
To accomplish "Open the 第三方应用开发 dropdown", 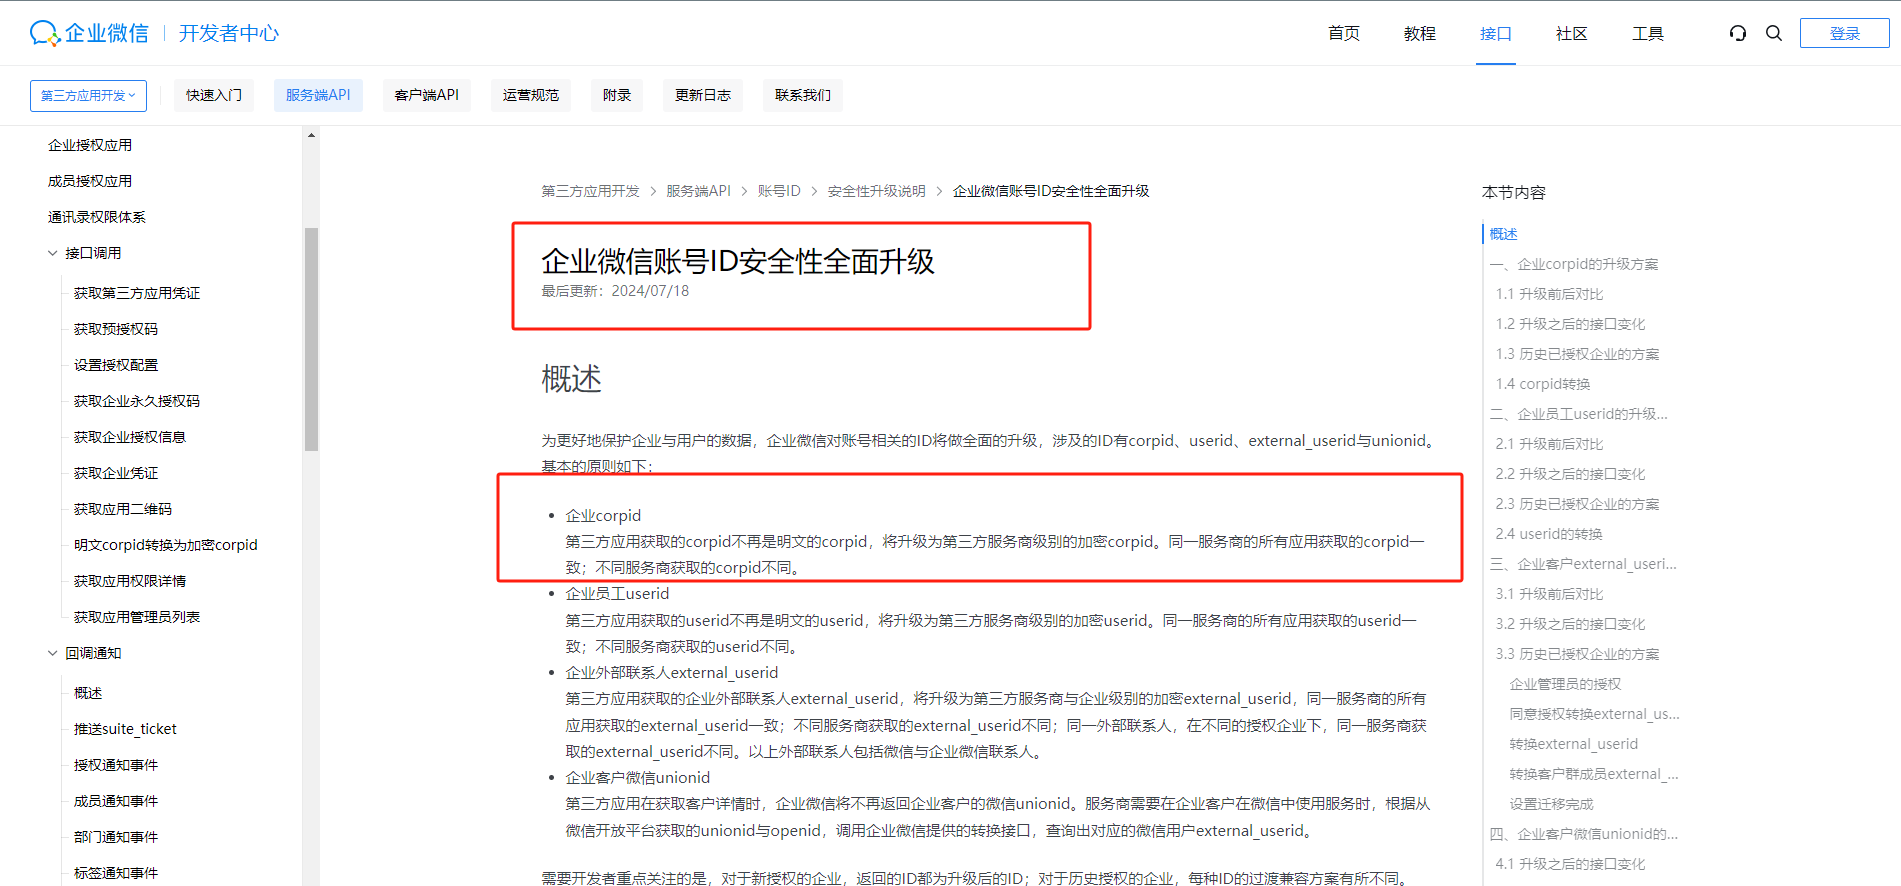I will (88, 95).
